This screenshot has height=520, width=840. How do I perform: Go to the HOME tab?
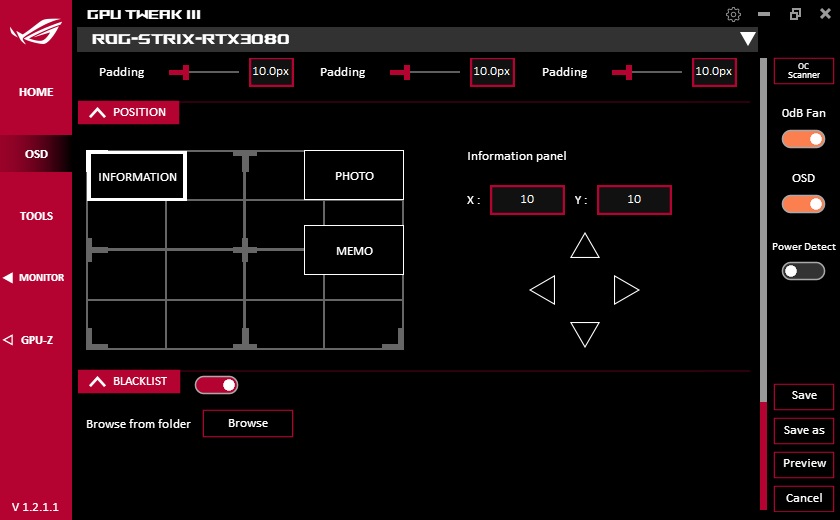click(36, 92)
